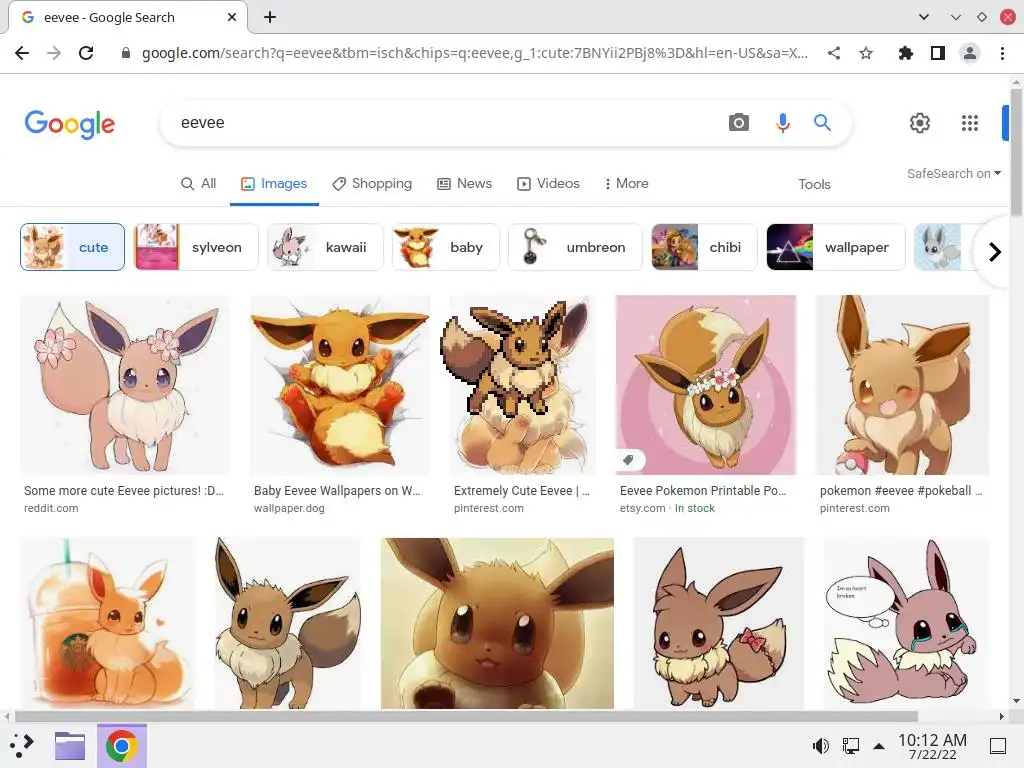Open the clock showing 10:12 AM
Image resolution: width=1024 pixels, height=768 pixels.
click(x=933, y=746)
